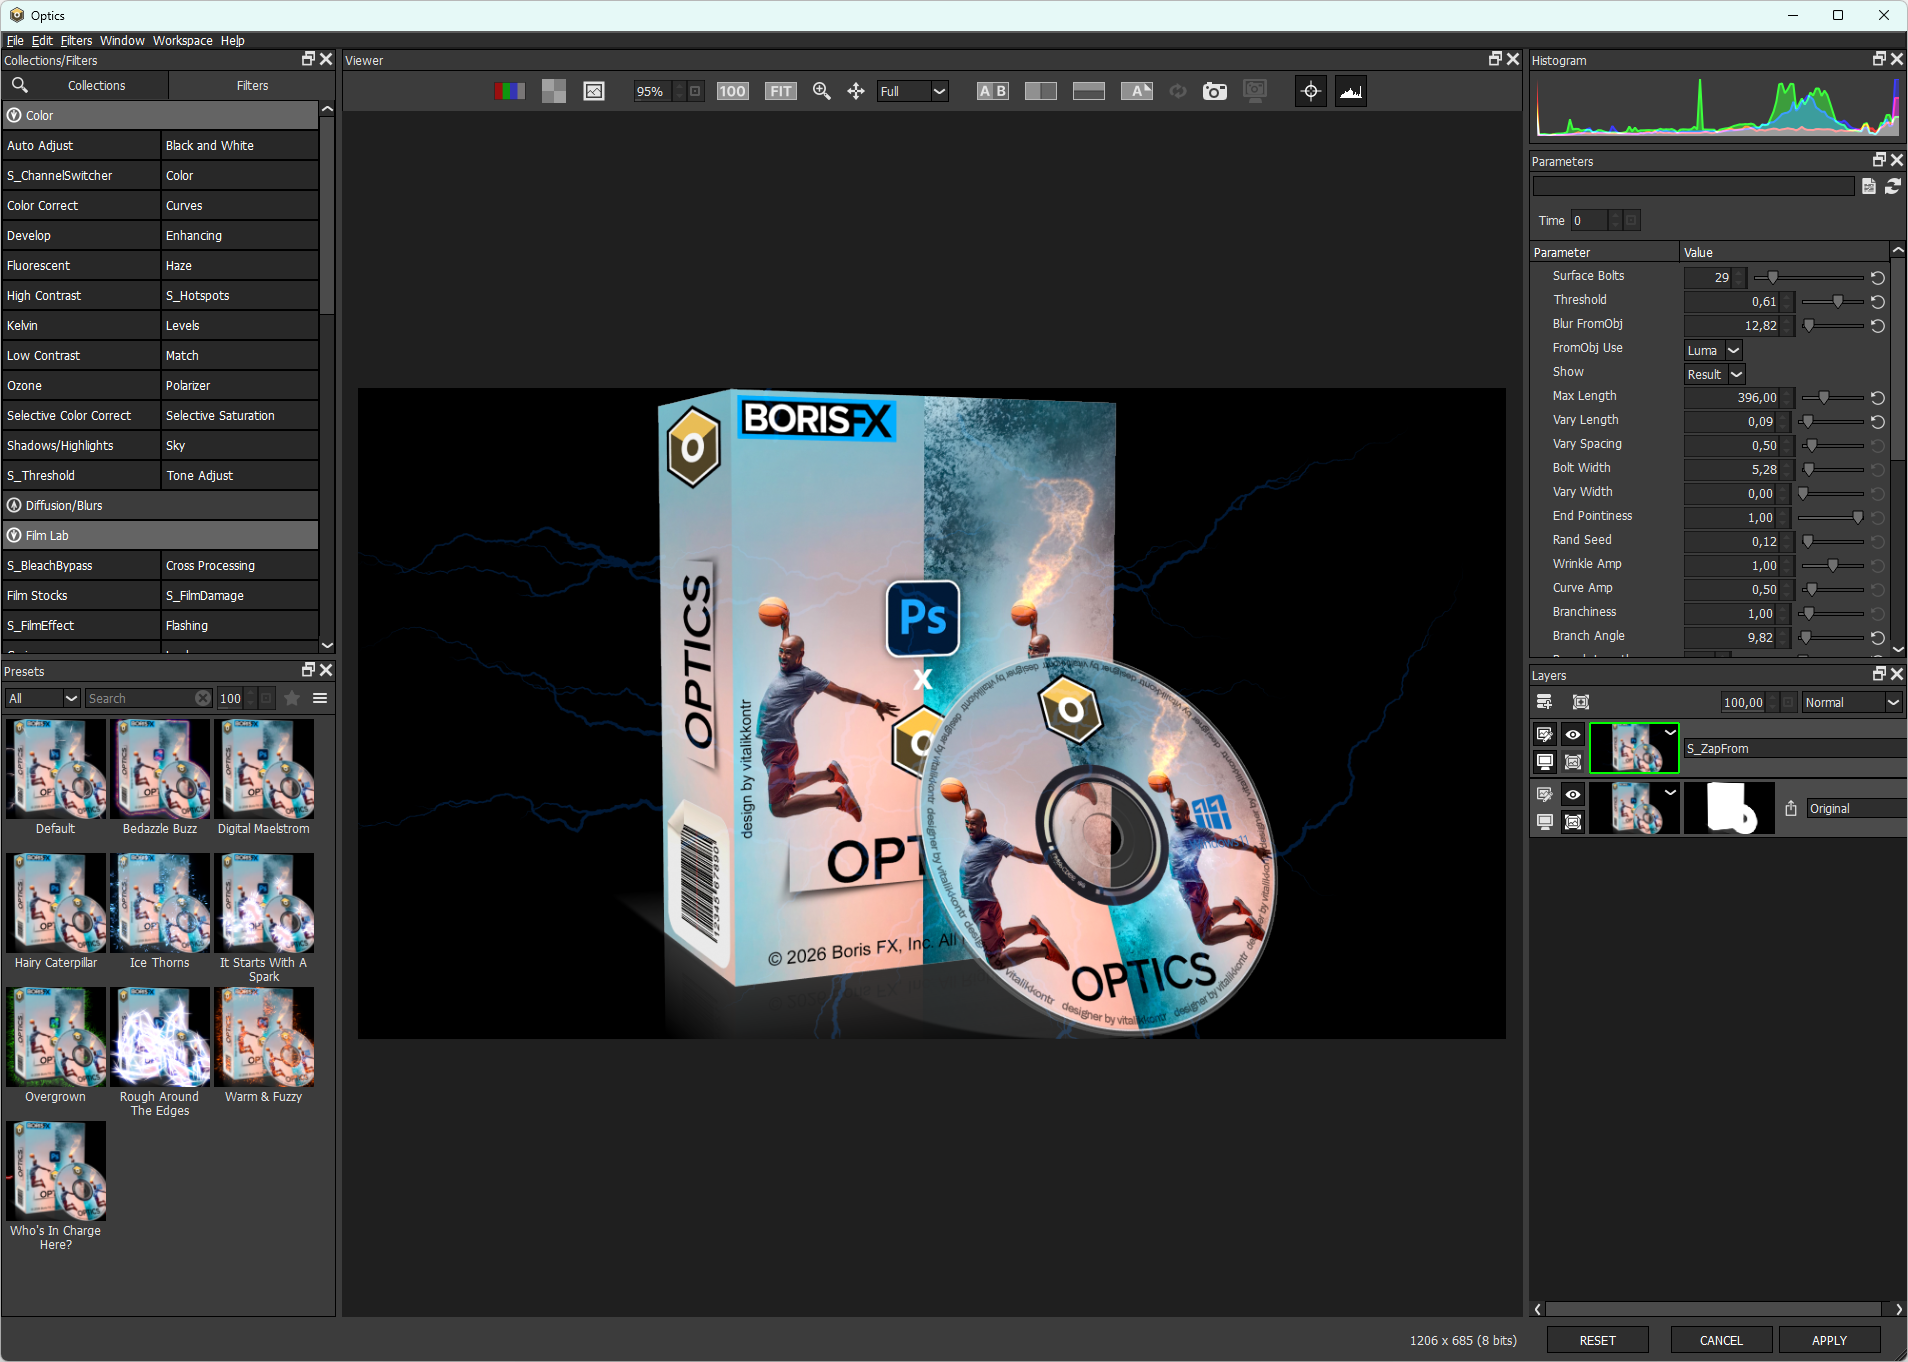Float the Viewer panel

pyautogui.click(x=1495, y=60)
